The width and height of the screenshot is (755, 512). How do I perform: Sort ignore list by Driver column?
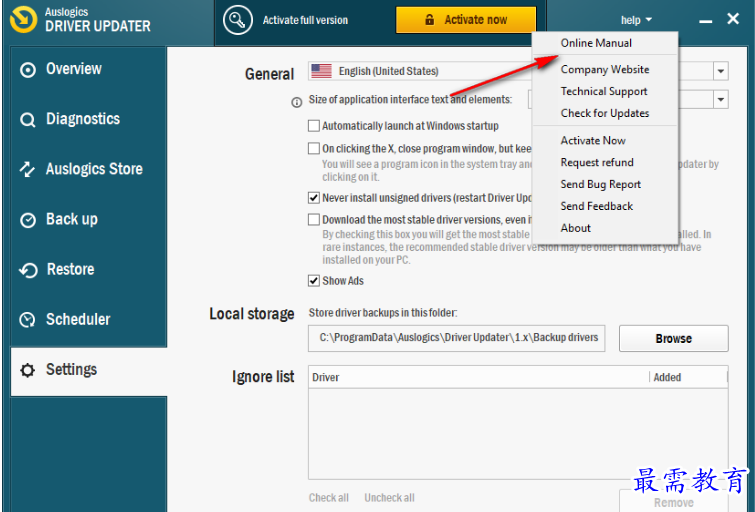479,378
